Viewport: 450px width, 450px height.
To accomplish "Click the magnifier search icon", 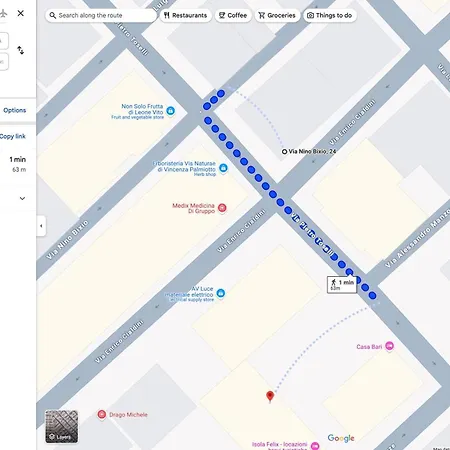I will tap(53, 15).
